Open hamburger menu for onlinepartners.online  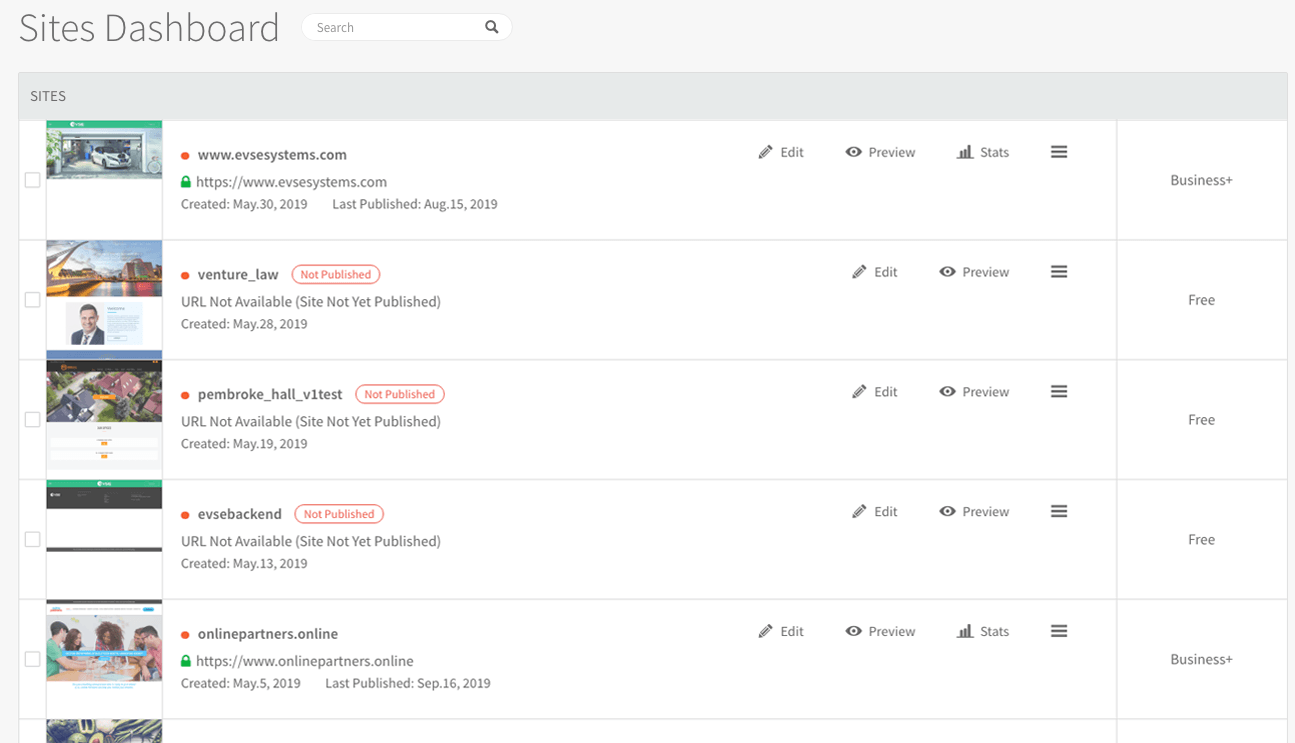[1059, 631]
